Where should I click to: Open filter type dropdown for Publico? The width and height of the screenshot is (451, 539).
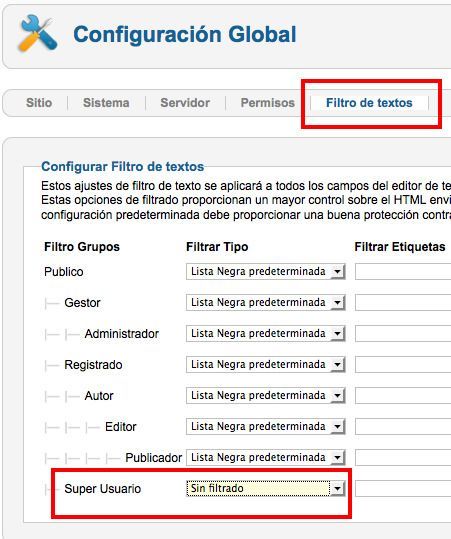click(265, 272)
